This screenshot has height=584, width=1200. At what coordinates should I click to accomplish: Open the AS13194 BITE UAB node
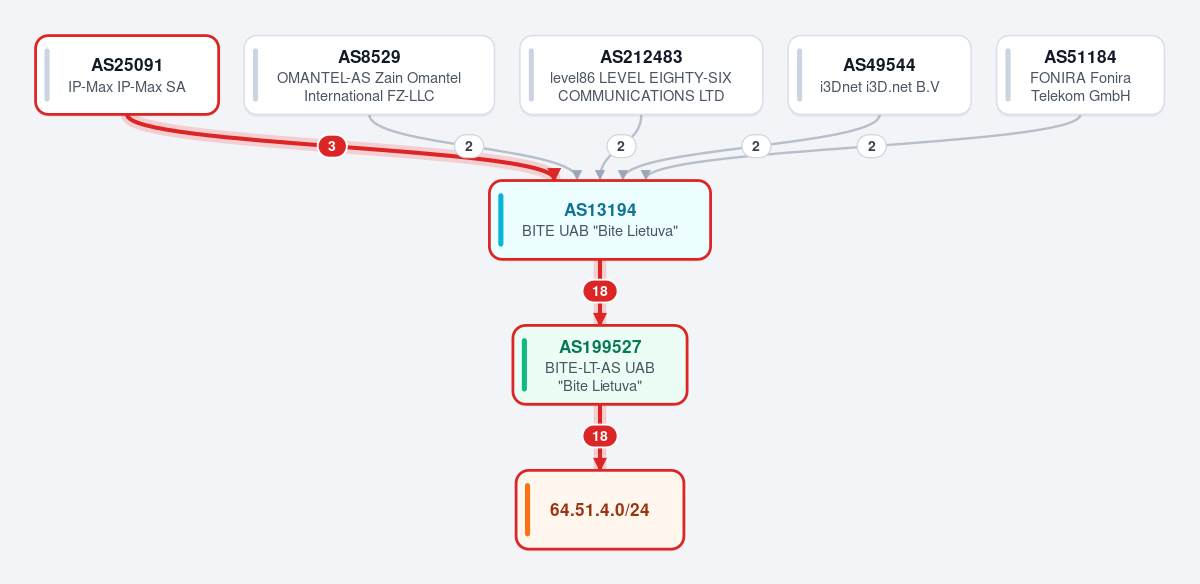[600, 220]
